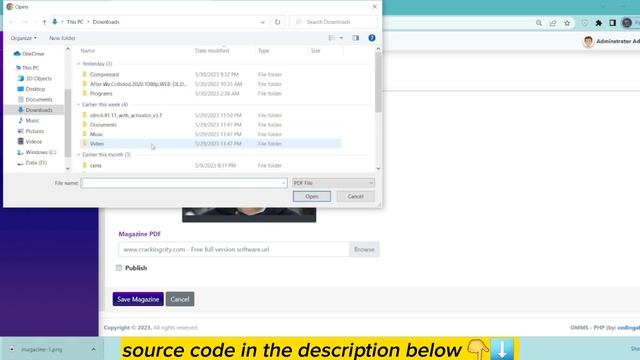640x360 pixels.
Task: Open browser profile avatar
Action: [x=627, y=23]
